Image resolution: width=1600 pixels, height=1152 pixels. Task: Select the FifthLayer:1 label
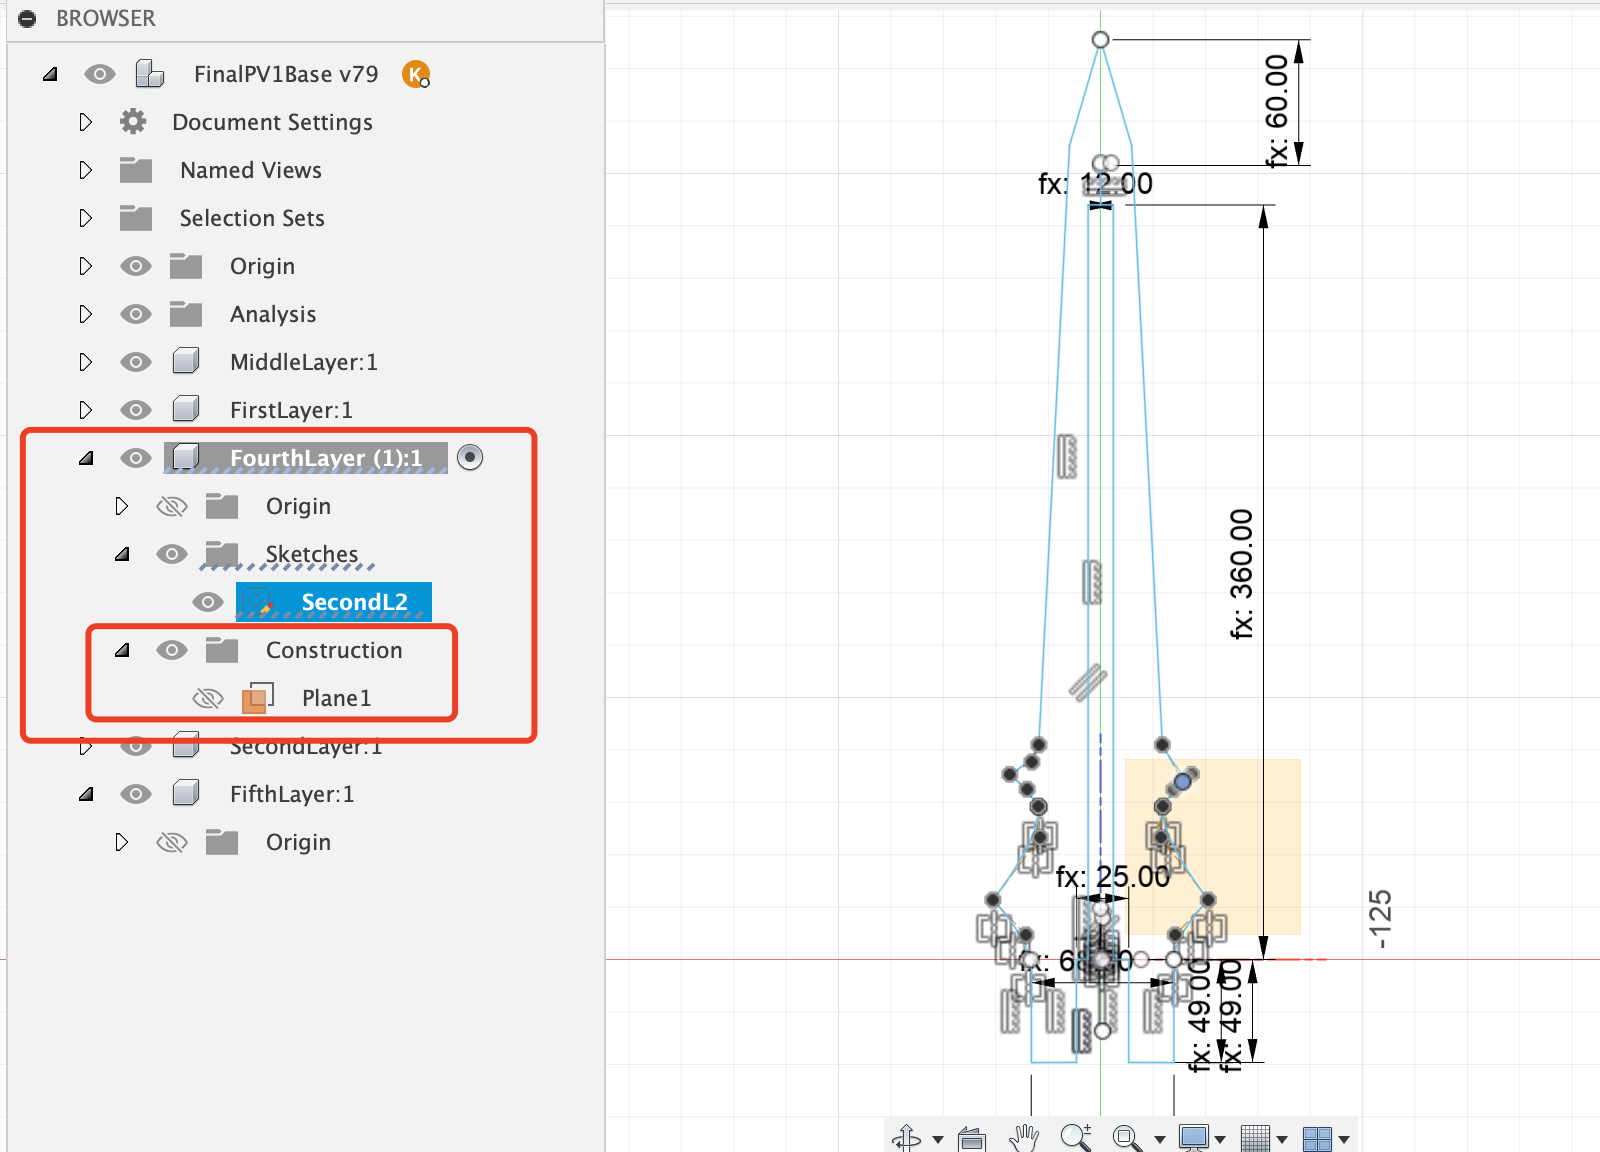point(292,794)
